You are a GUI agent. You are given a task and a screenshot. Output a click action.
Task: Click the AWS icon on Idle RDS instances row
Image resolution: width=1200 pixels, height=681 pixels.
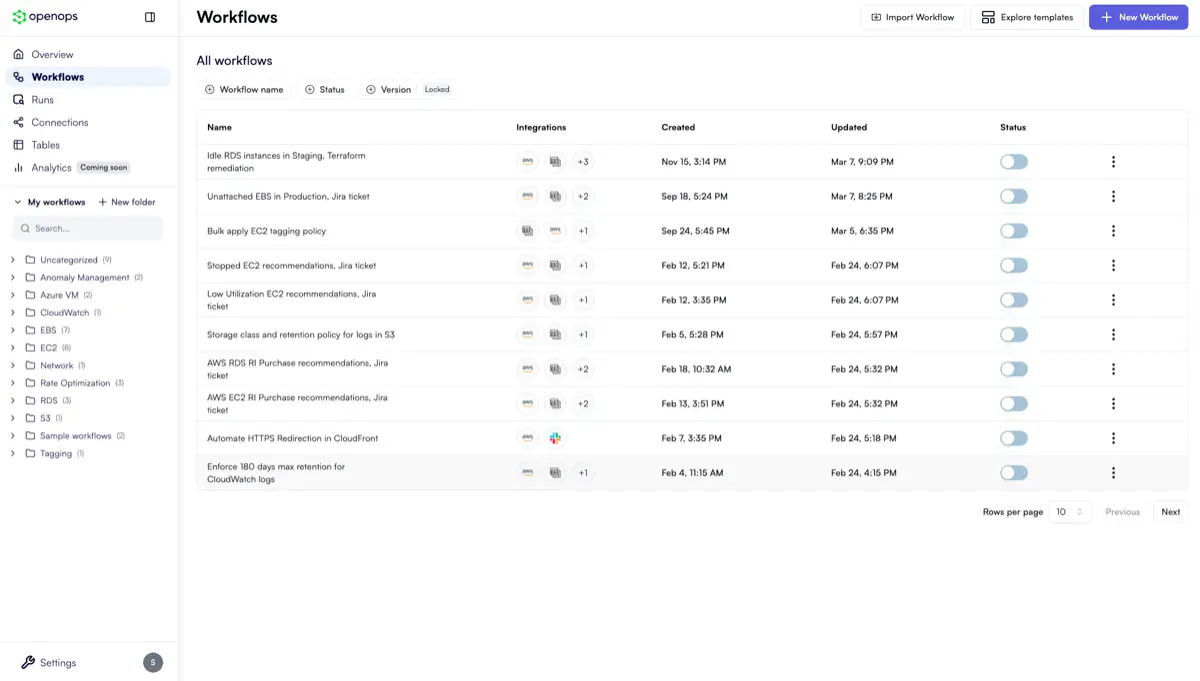(527, 161)
